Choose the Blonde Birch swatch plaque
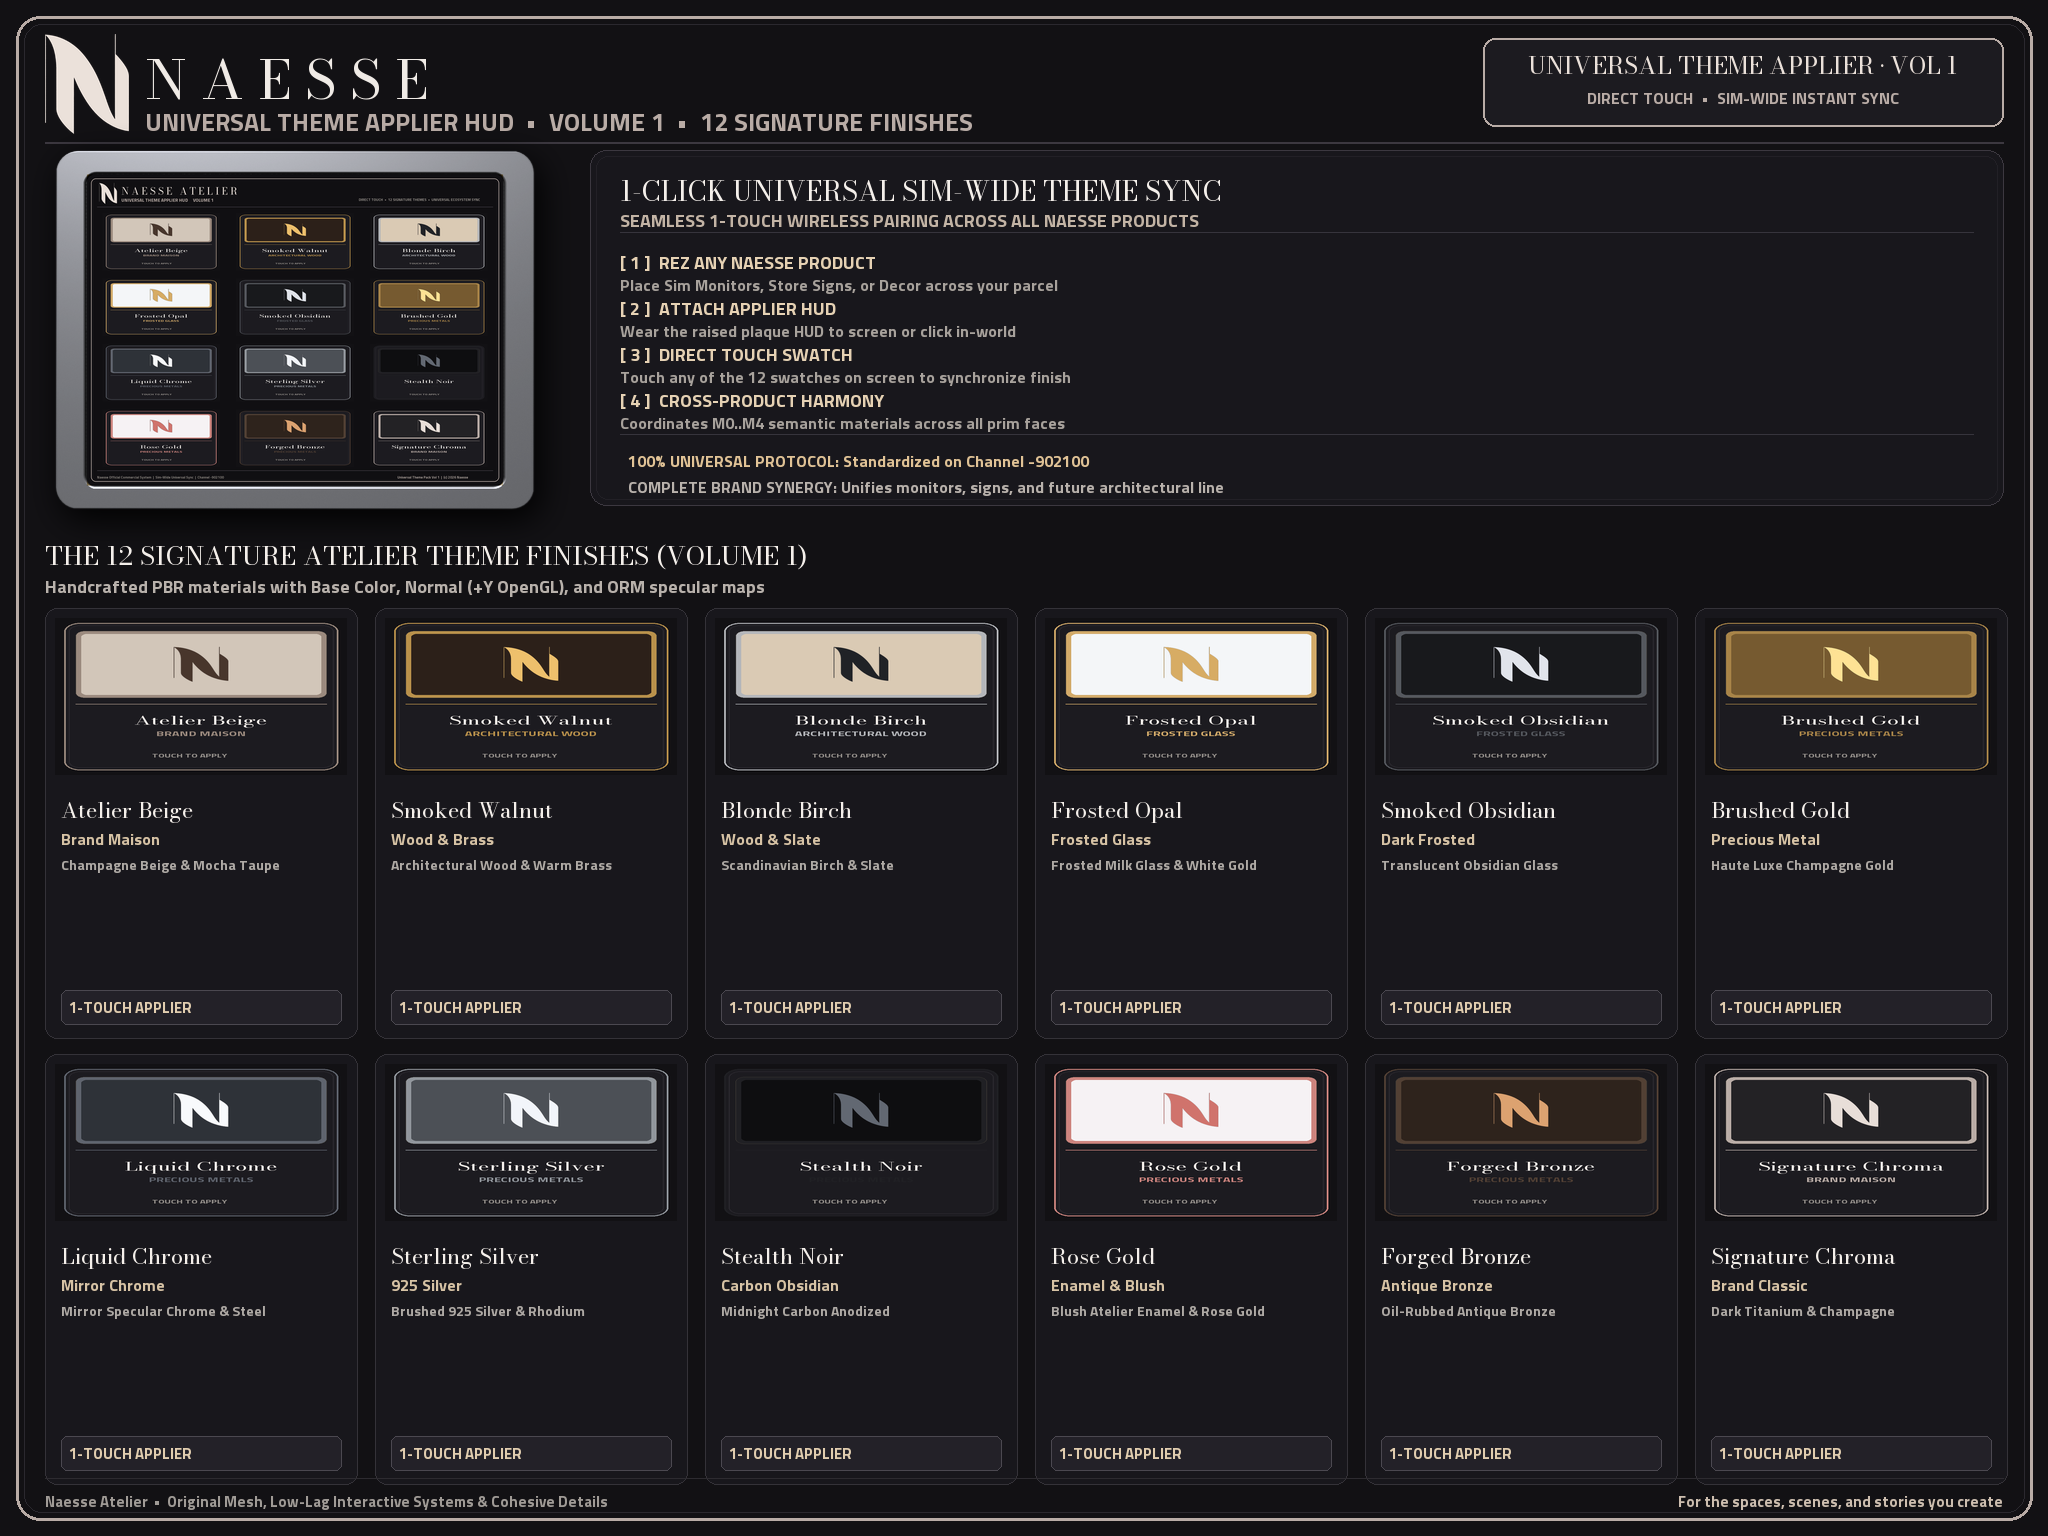The image size is (2048, 1536). 861,697
